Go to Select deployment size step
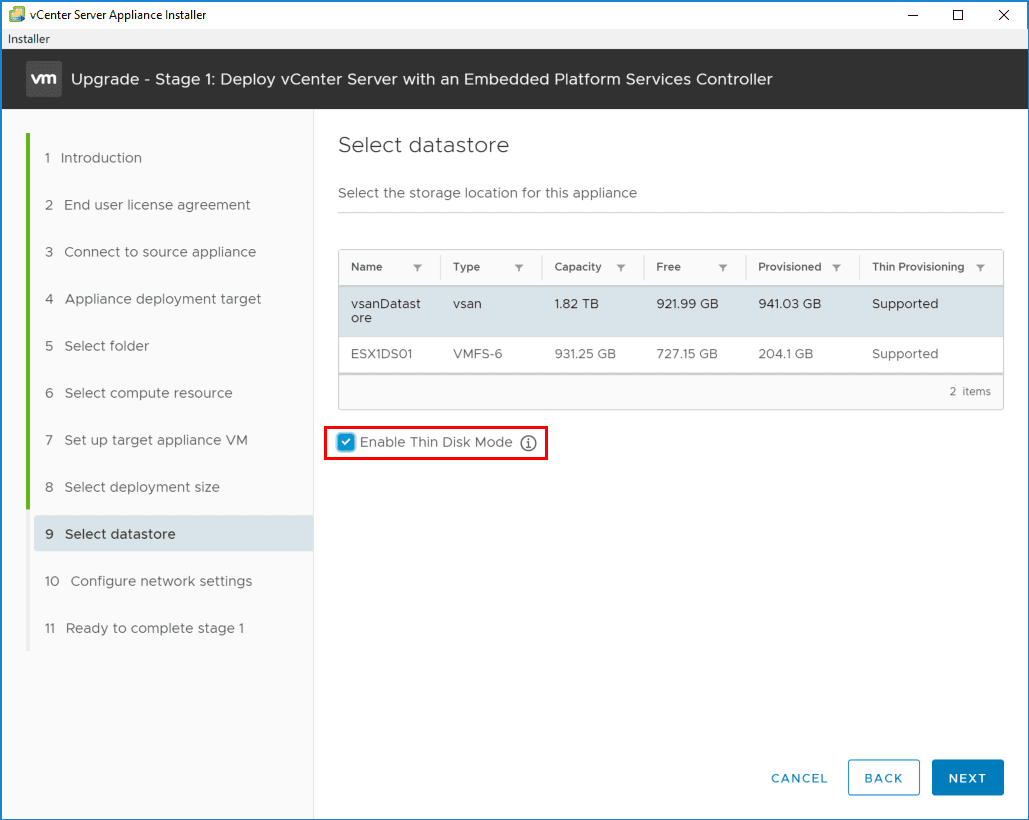1029x820 pixels. 142,487
